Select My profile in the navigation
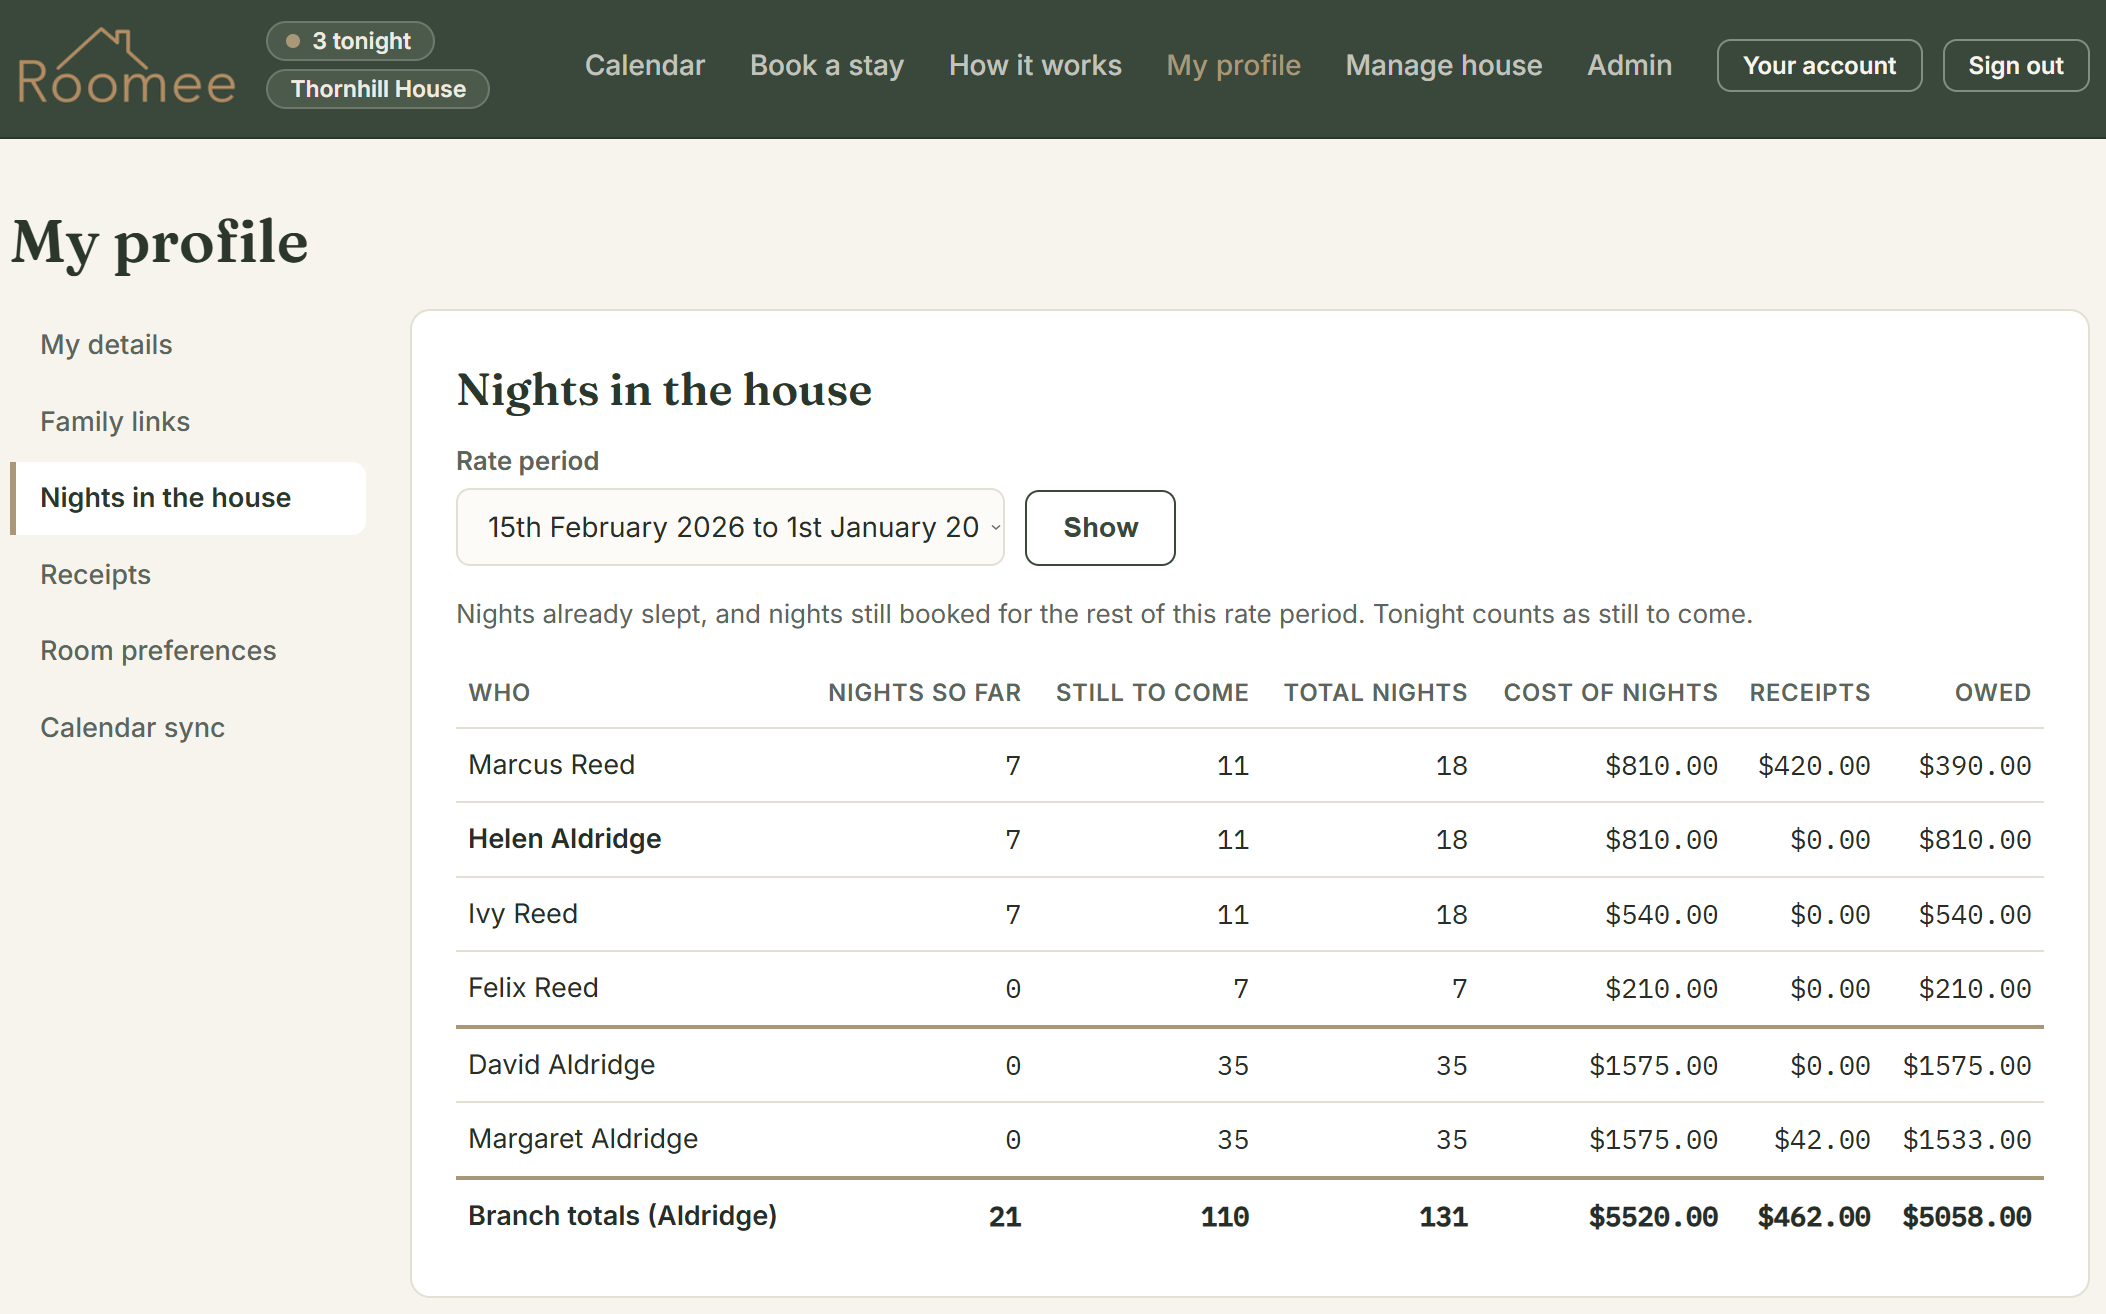 pos(1233,65)
